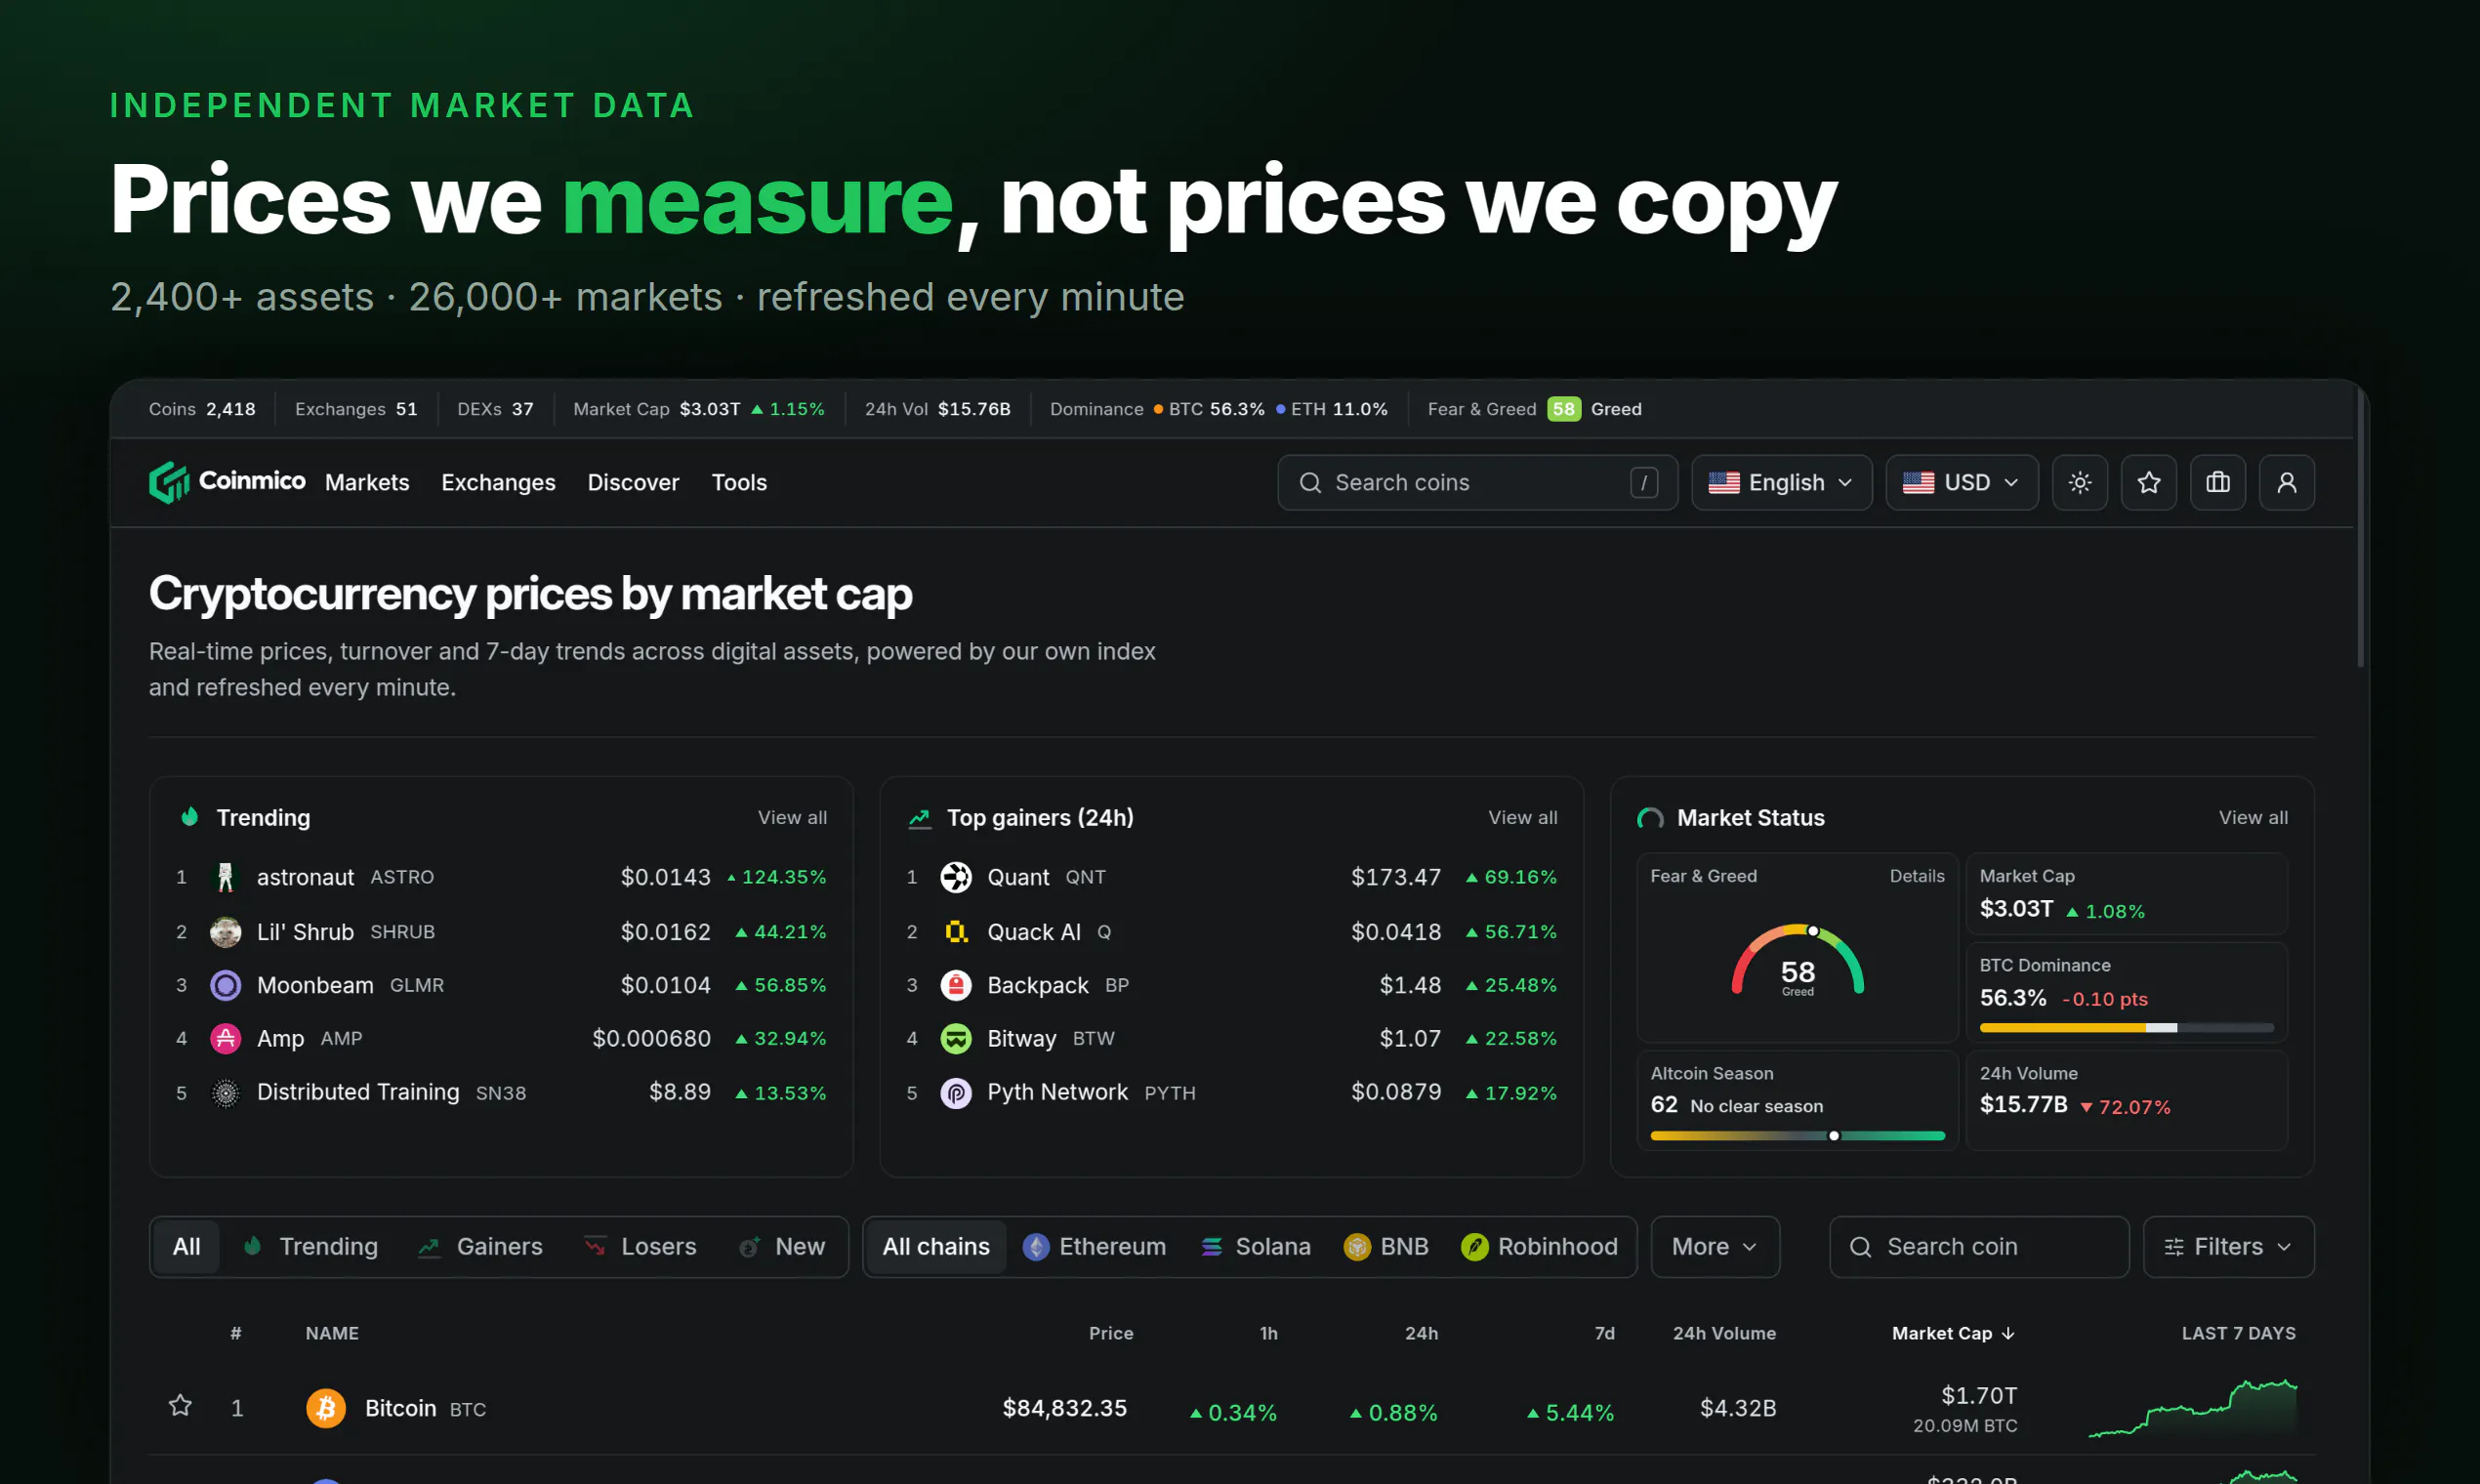Image resolution: width=2480 pixels, height=1484 pixels.
Task: Click the page vertical scrollbar
Action: [x=2360, y=530]
